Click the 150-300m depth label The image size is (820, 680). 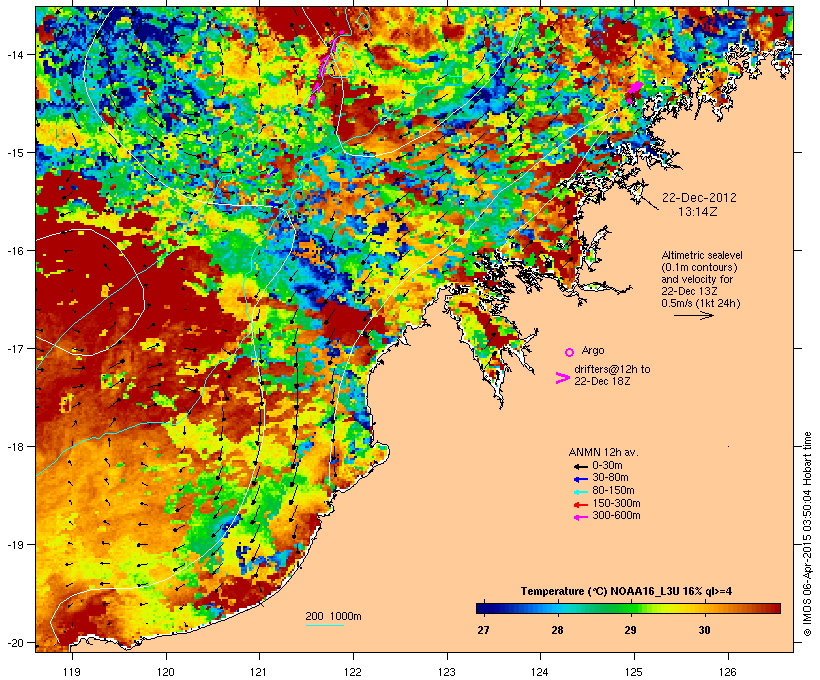pyautogui.click(x=616, y=503)
